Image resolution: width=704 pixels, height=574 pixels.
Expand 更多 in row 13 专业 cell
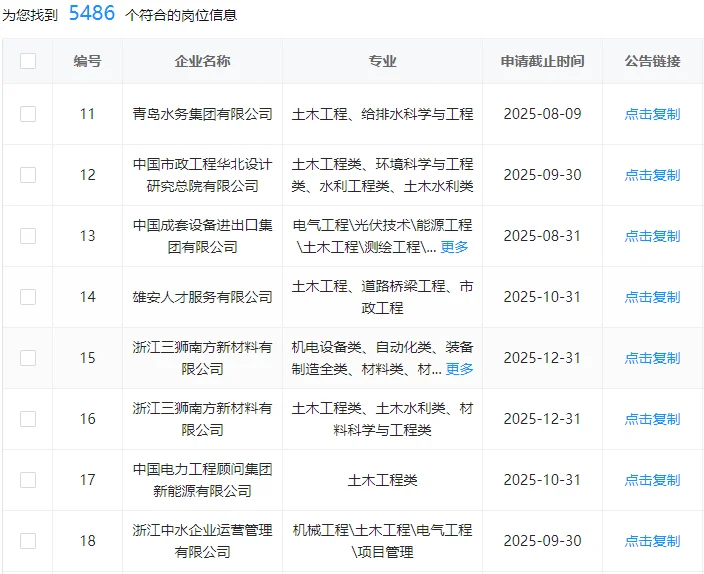coord(454,247)
